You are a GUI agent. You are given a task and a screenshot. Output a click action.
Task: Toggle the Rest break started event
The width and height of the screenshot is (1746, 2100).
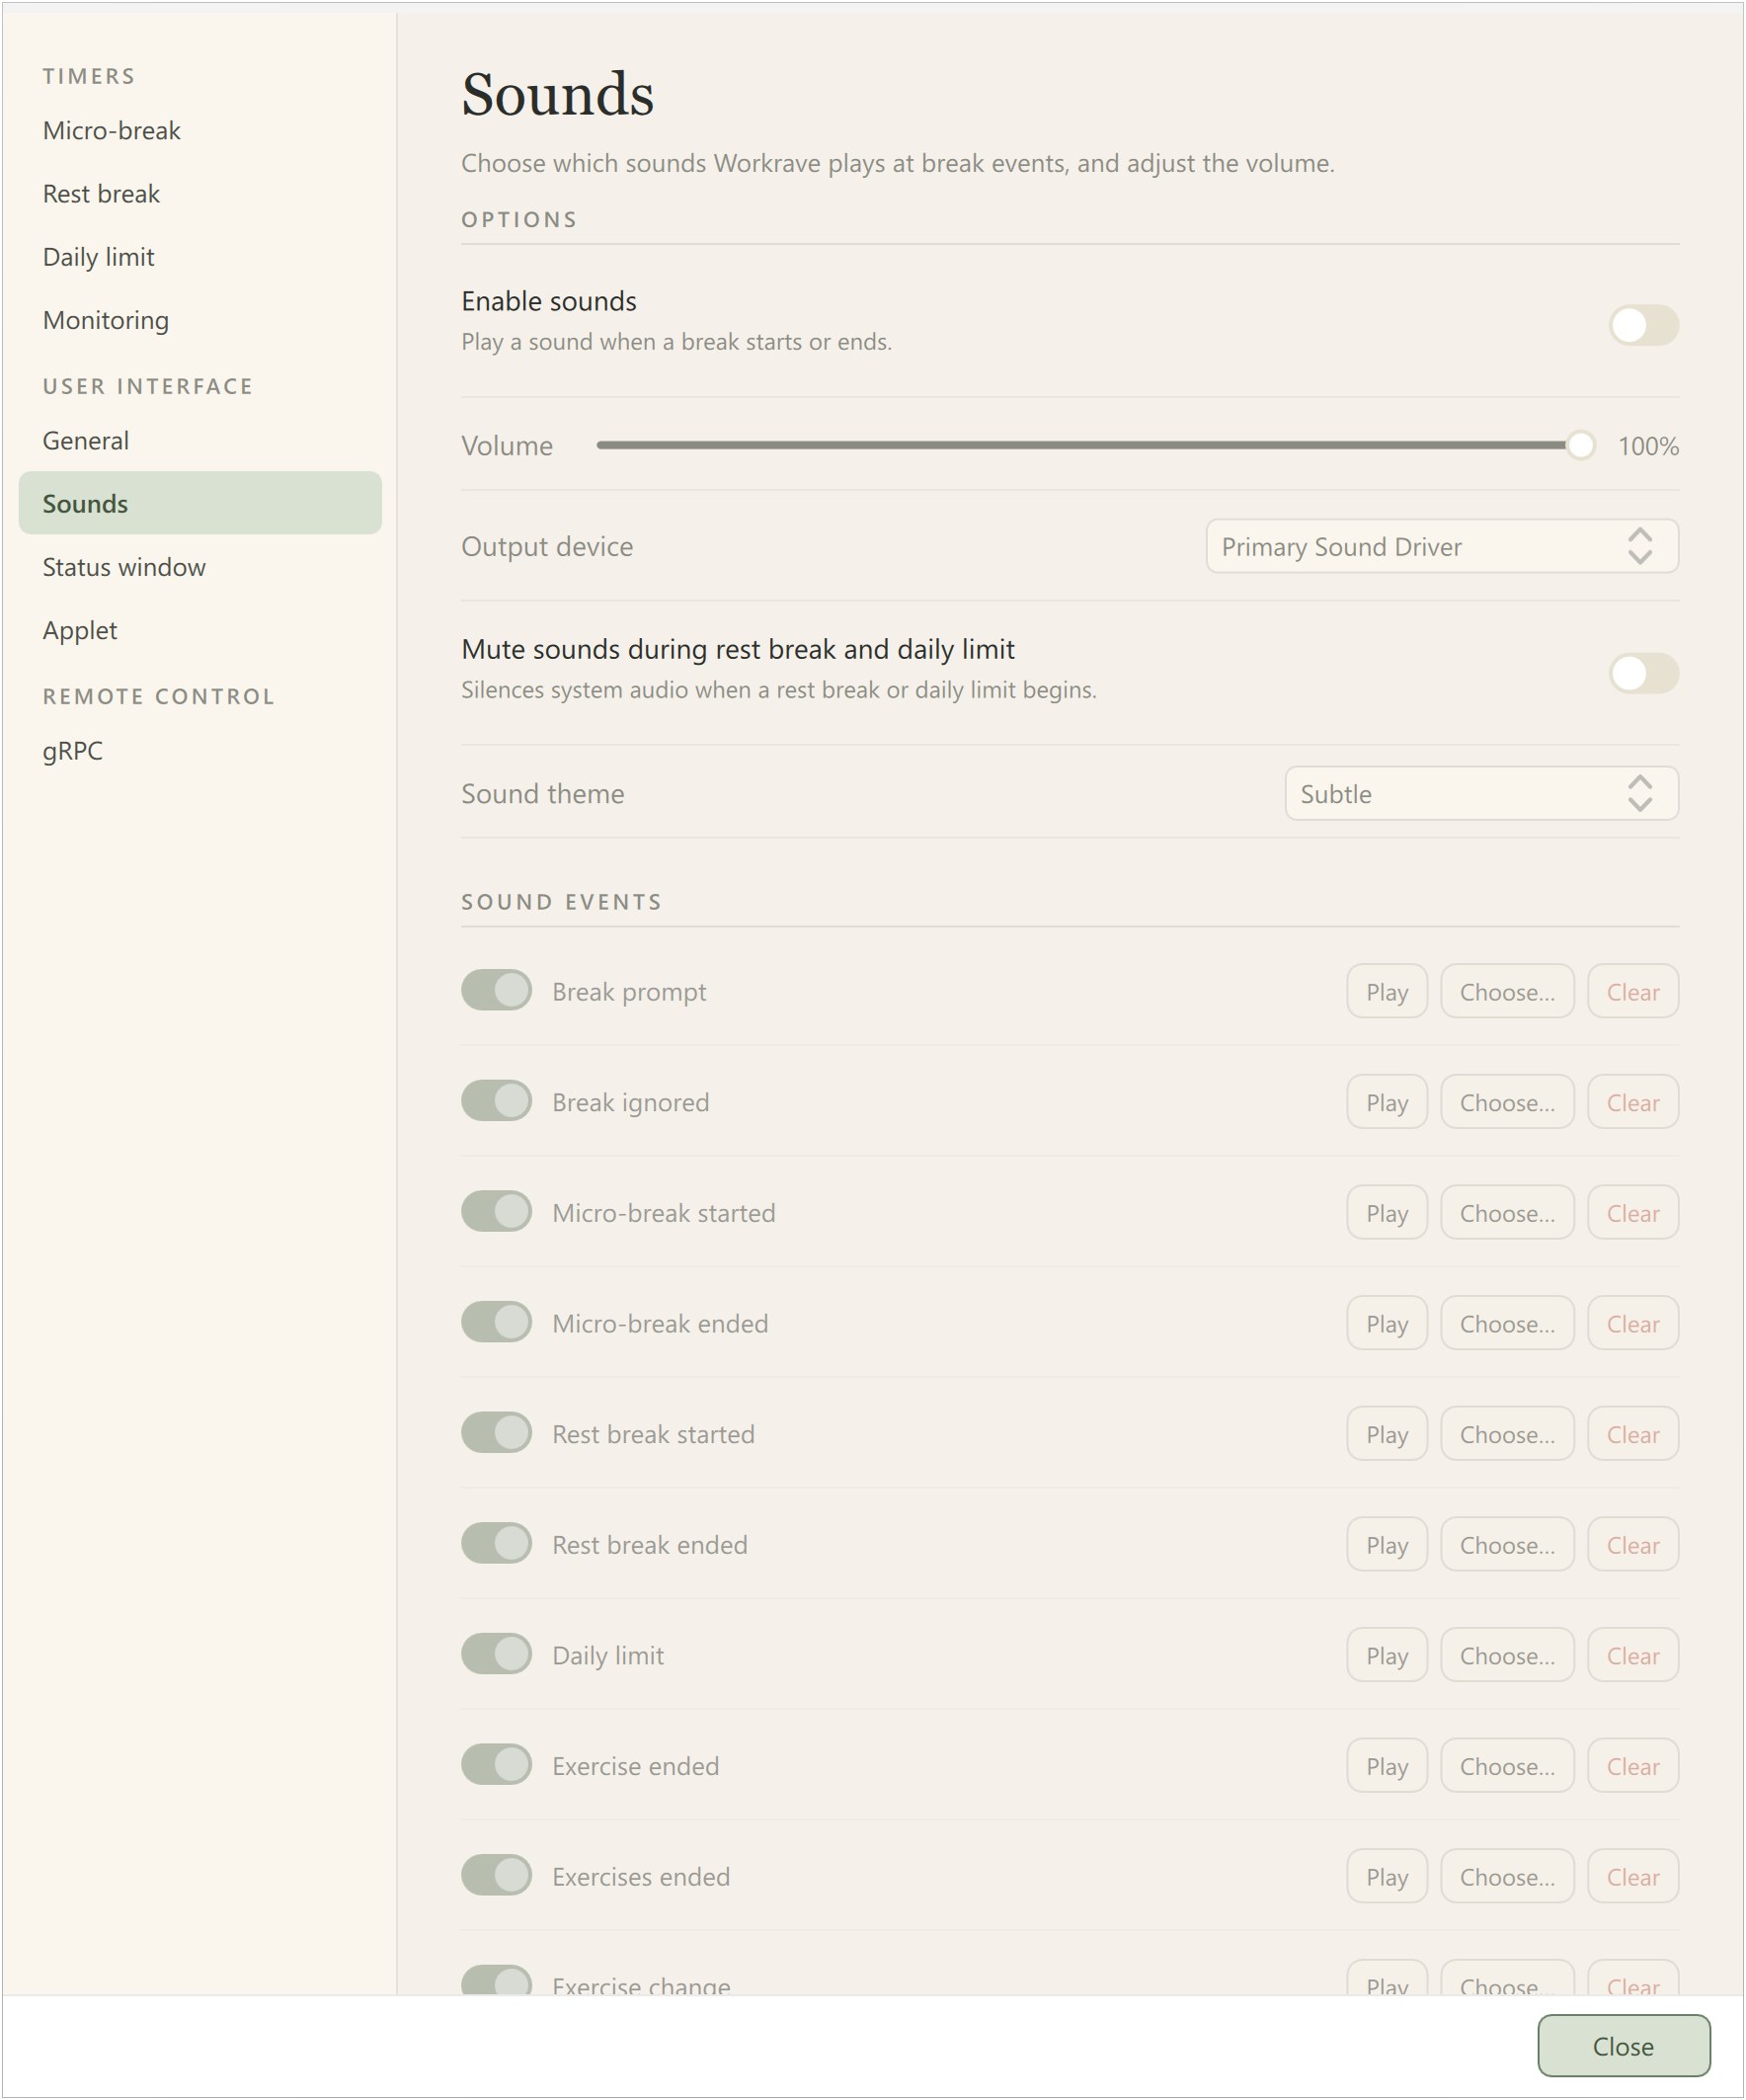(x=496, y=1432)
